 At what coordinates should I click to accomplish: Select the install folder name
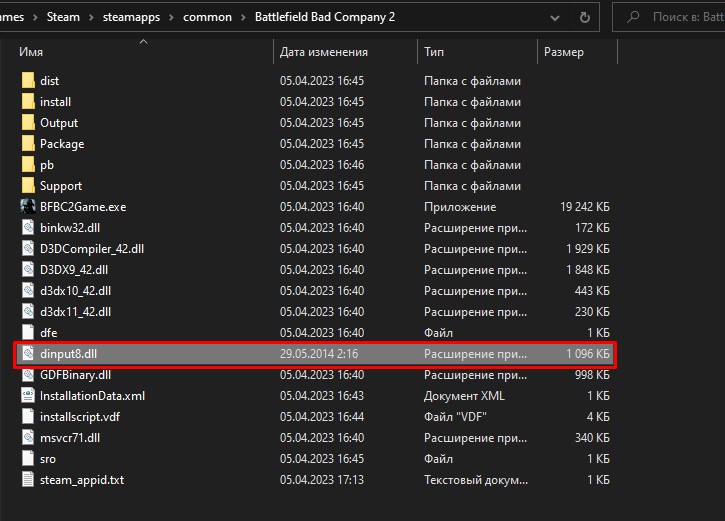click(x=55, y=102)
